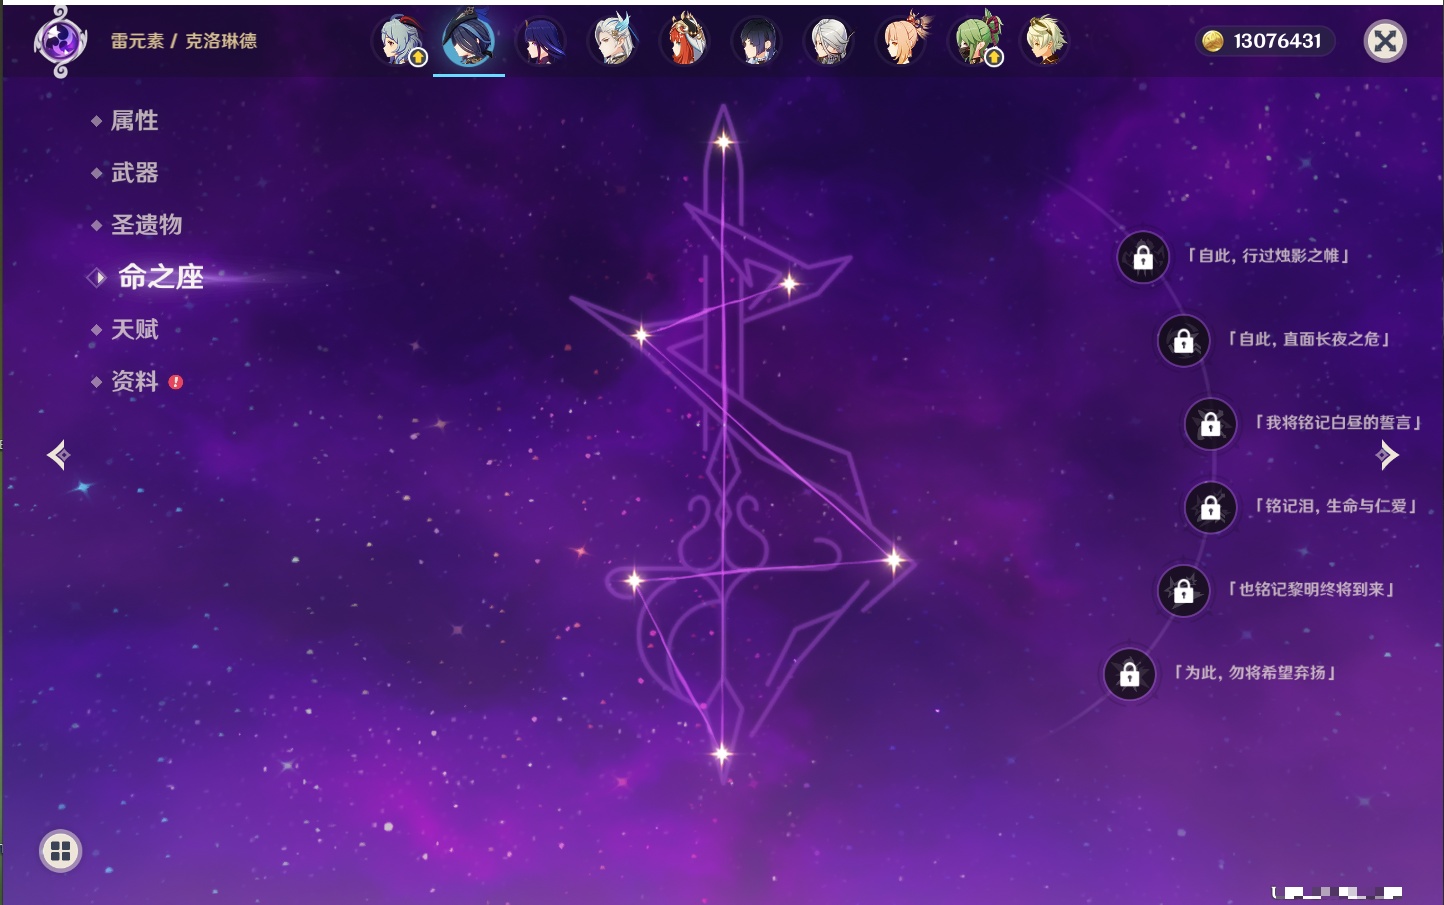This screenshot has height=905, width=1444.
Task: Open constellation label 「铭记泪, 生命与仁爱」
Action: click(1335, 506)
